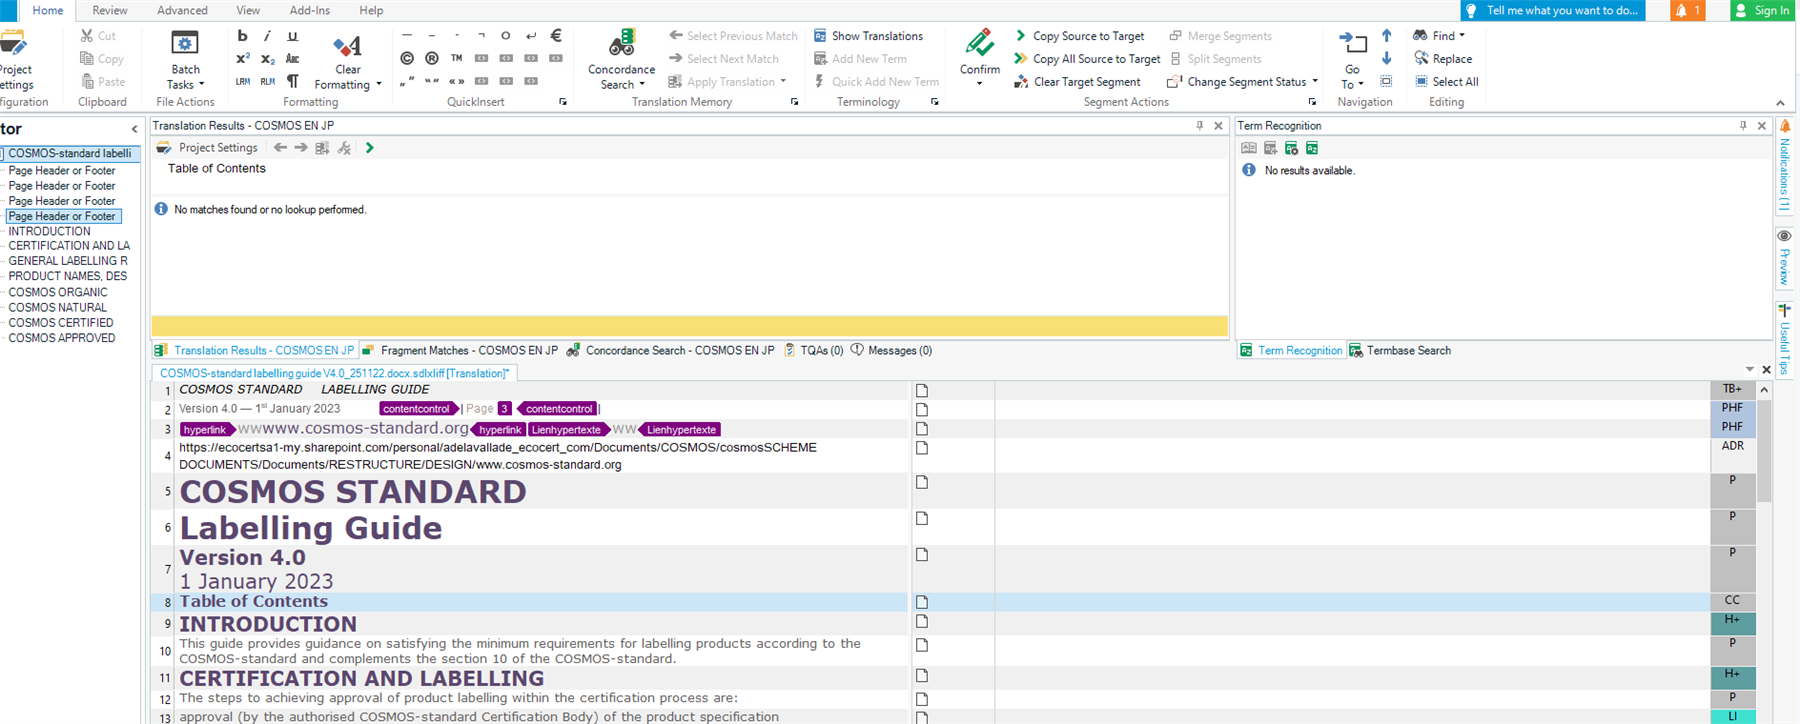This screenshot has height=724, width=1800.
Task: Expand Terminology group dialog launcher
Action: coord(935,102)
